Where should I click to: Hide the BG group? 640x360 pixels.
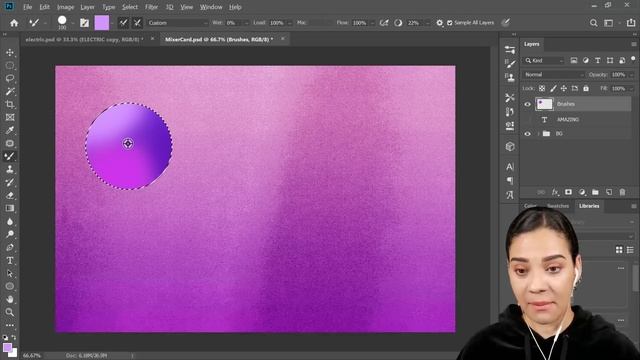point(527,134)
